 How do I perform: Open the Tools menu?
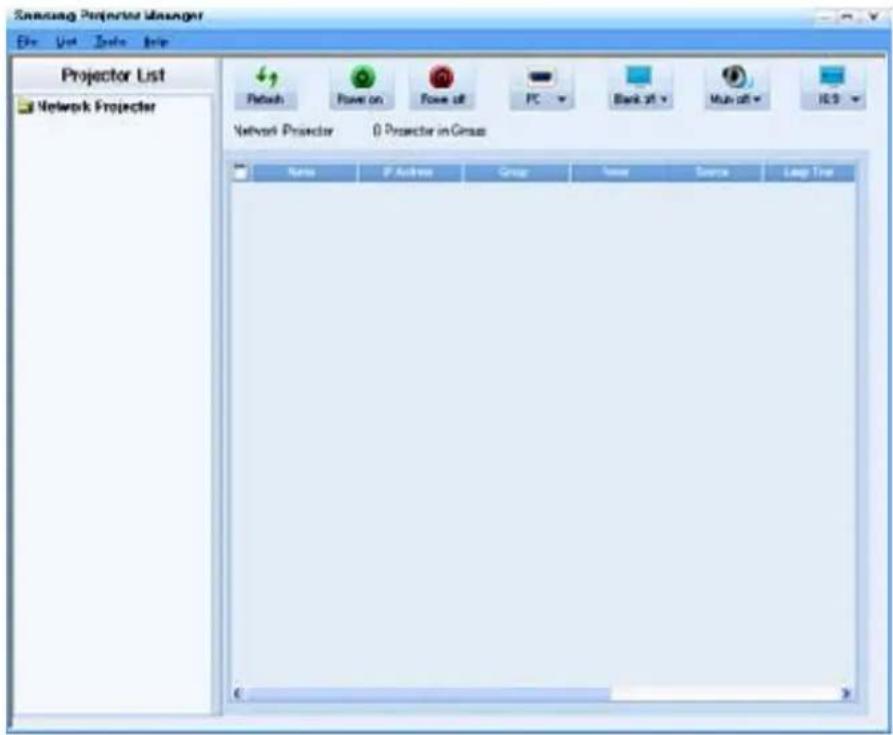pos(110,42)
